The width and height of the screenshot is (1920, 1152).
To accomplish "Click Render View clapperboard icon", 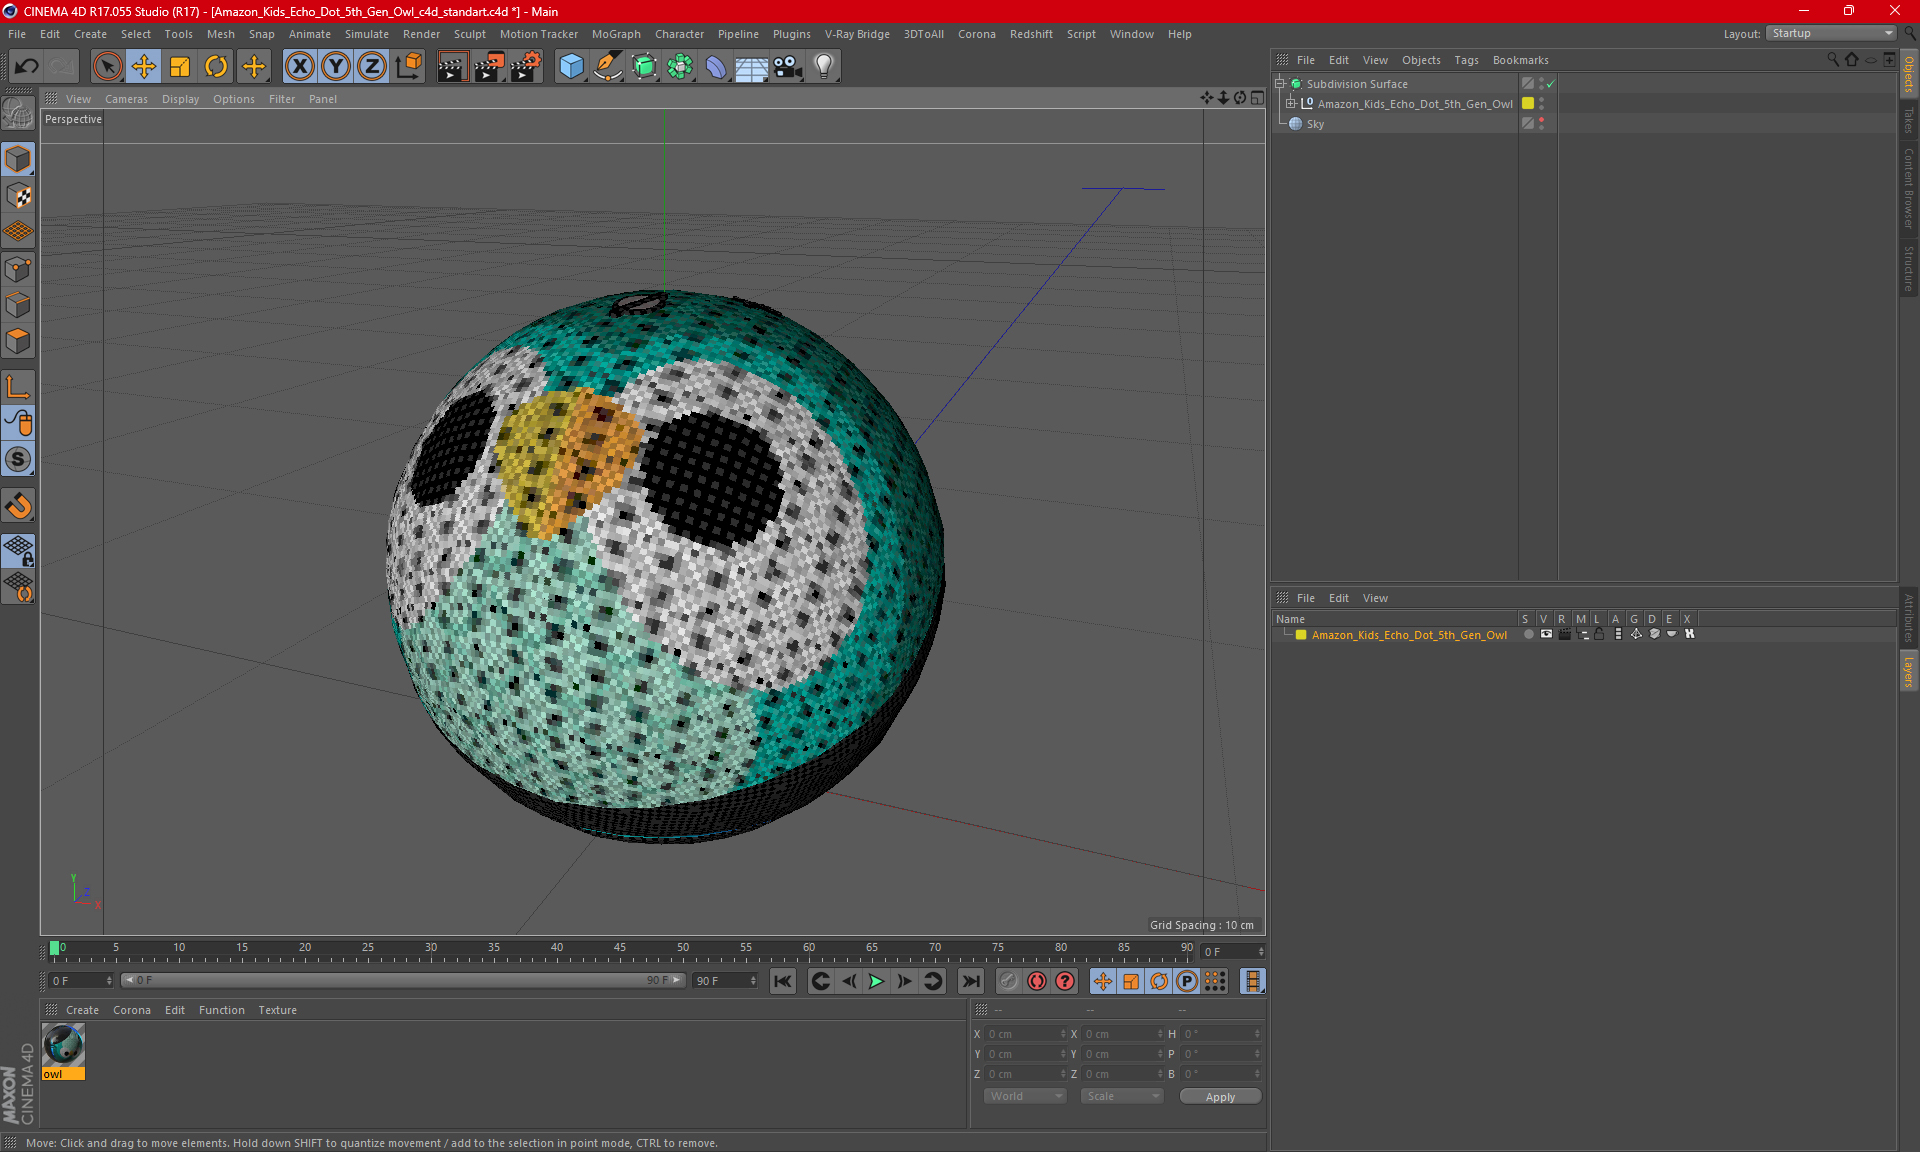I will point(452,67).
